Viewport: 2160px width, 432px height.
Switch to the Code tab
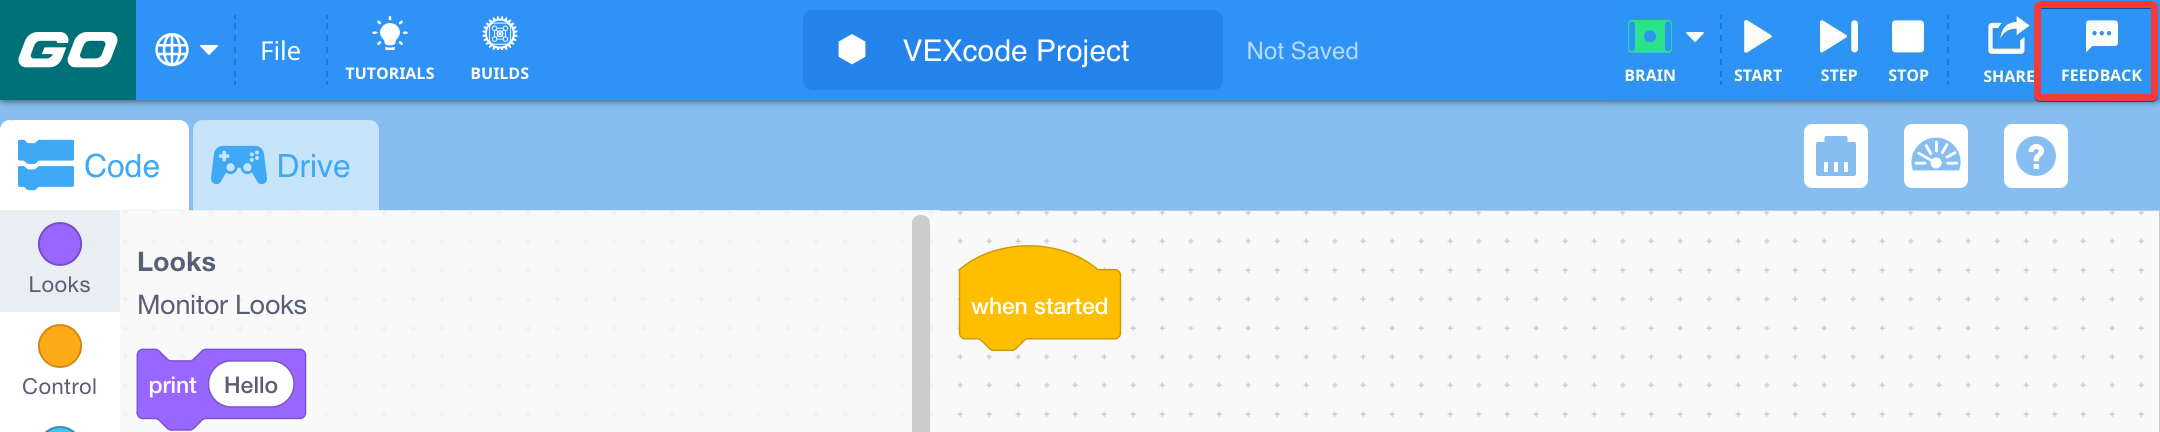pyautogui.click(x=94, y=166)
